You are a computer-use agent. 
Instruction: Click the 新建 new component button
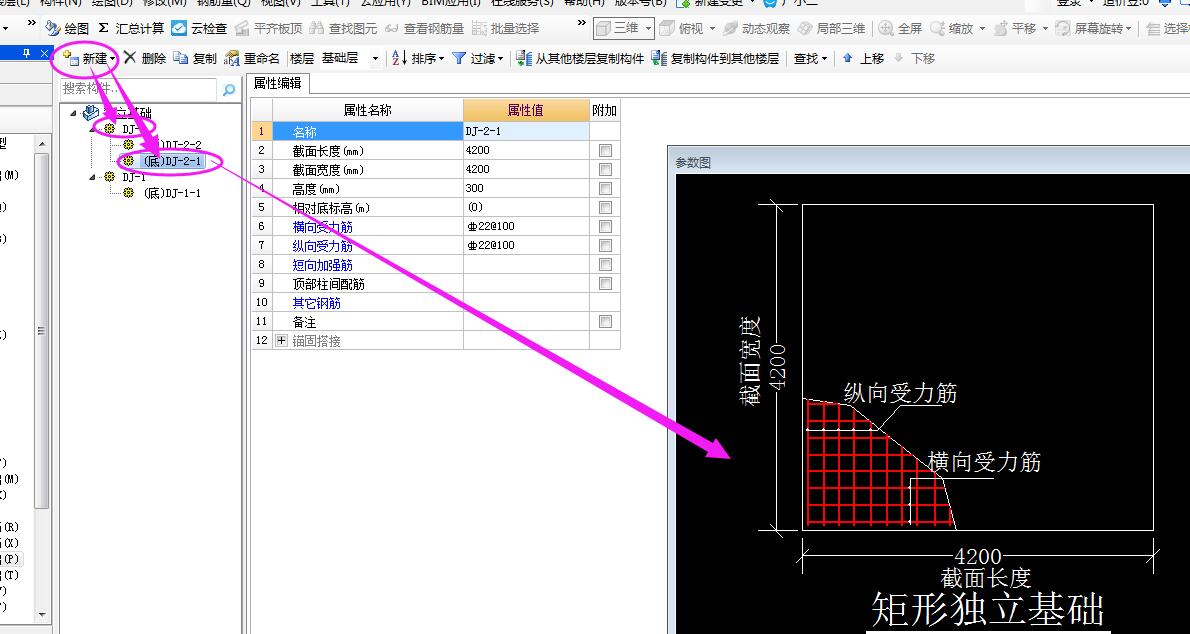click(85, 58)
